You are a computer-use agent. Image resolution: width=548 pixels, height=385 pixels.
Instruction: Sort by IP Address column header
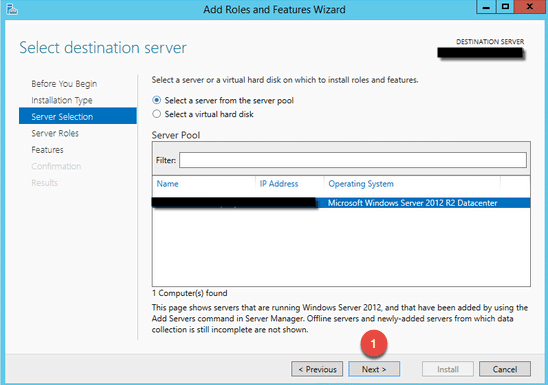[x=279, y=184]
